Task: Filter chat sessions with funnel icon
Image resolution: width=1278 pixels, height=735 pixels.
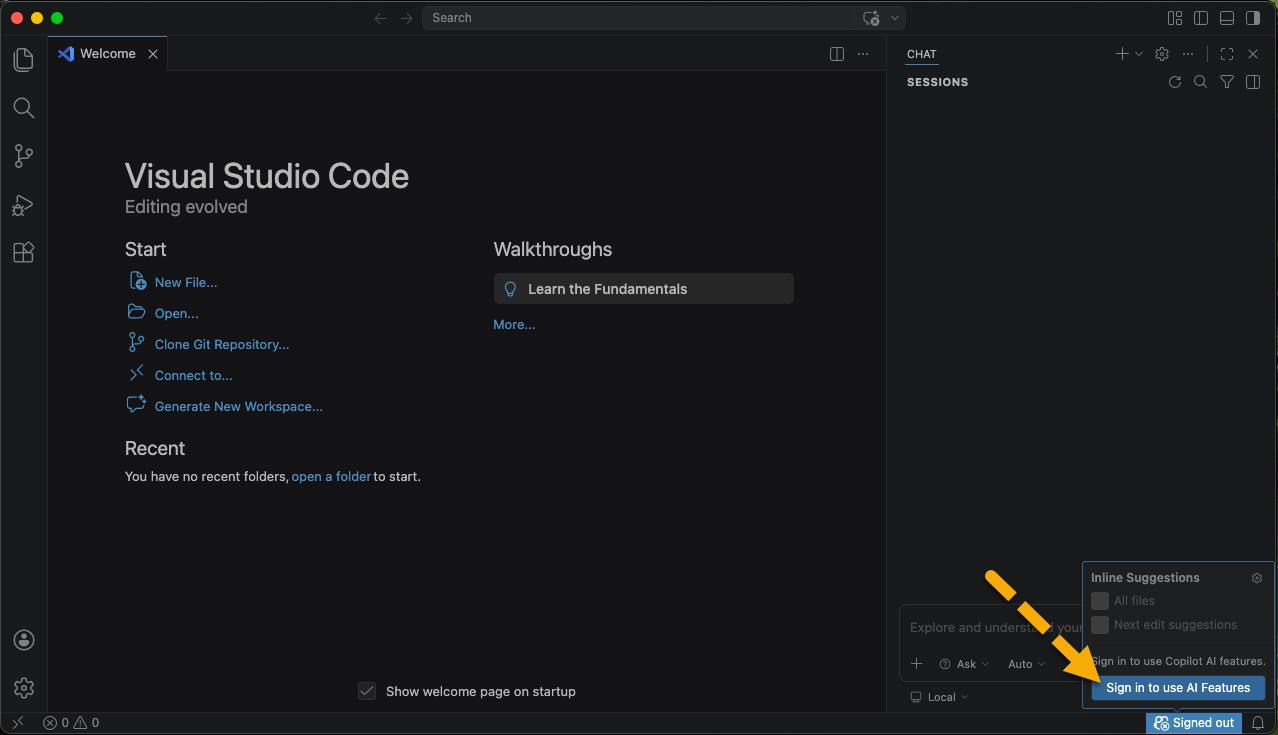Action: pyautogui.click(x=1227, y=82)
